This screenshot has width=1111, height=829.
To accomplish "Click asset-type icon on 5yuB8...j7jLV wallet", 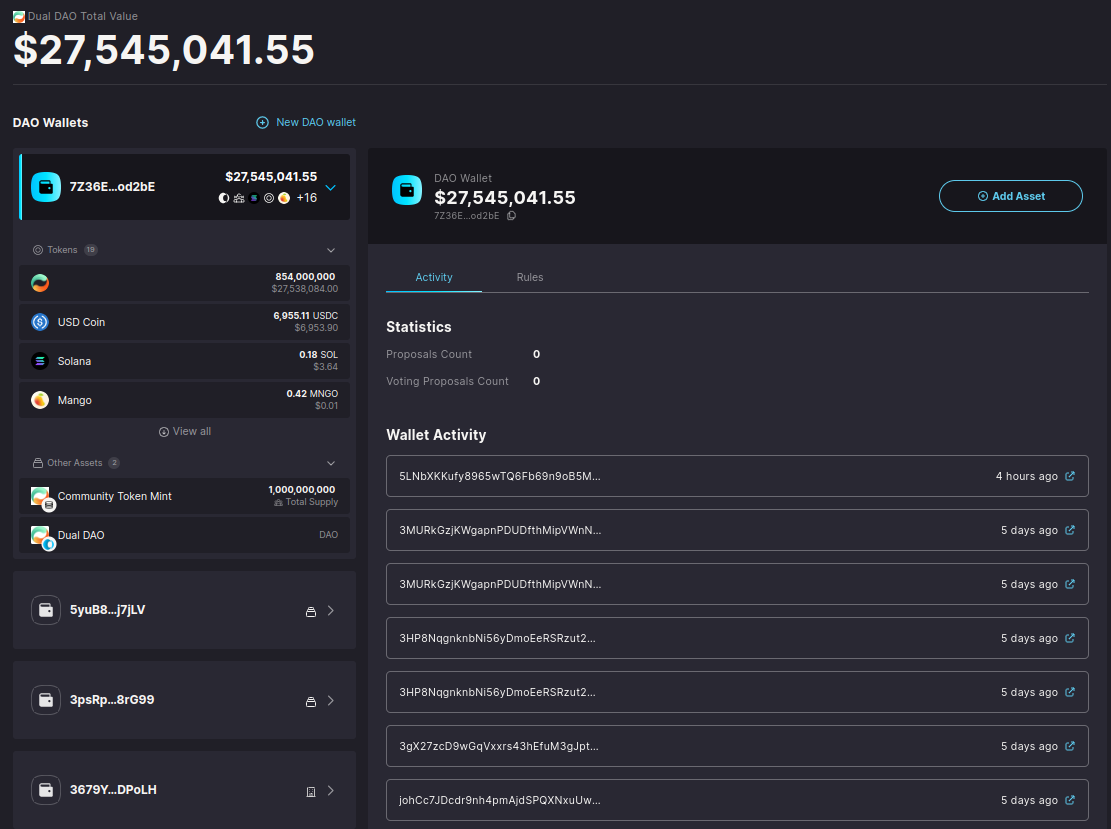I will pos(310,611).
